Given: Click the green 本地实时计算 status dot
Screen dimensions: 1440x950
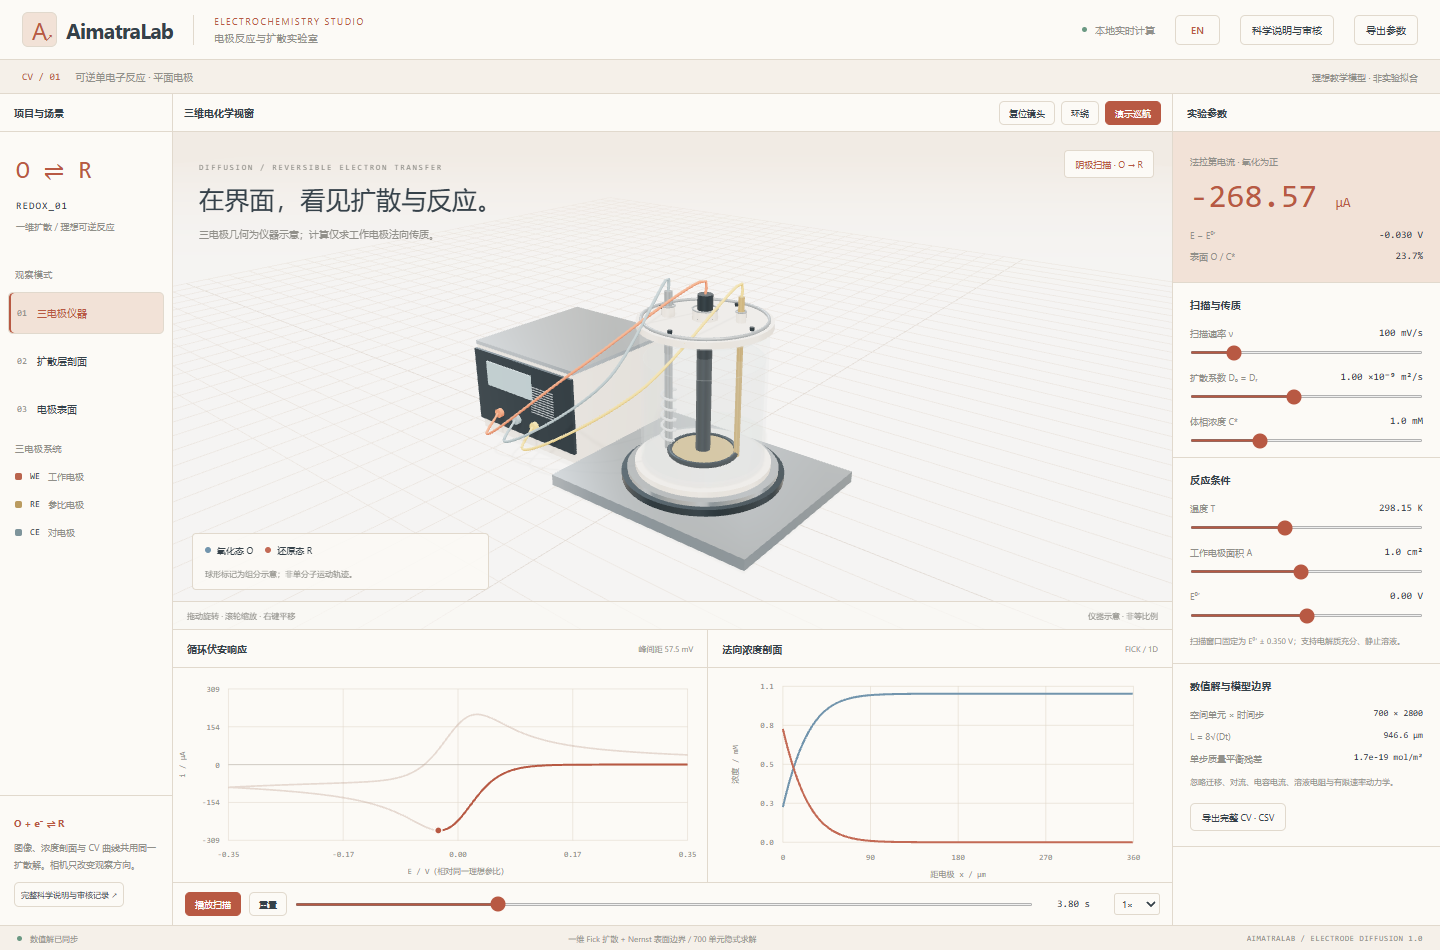Looking at the screenshot, I should click(1084, 30).
